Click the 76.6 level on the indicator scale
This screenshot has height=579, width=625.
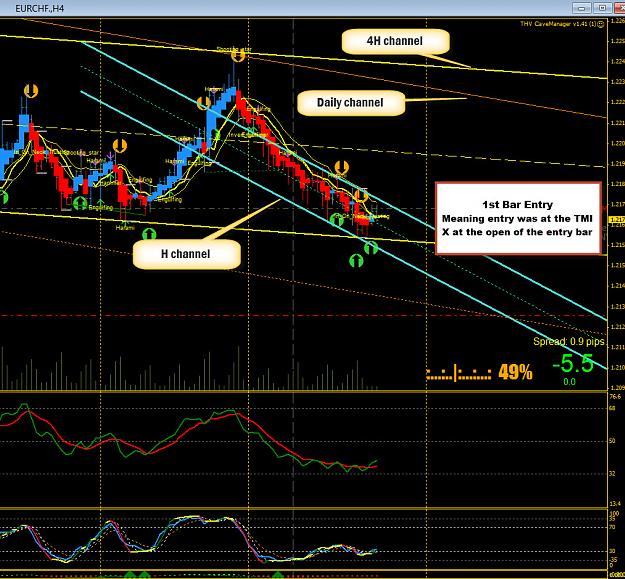tap(615, 396)
